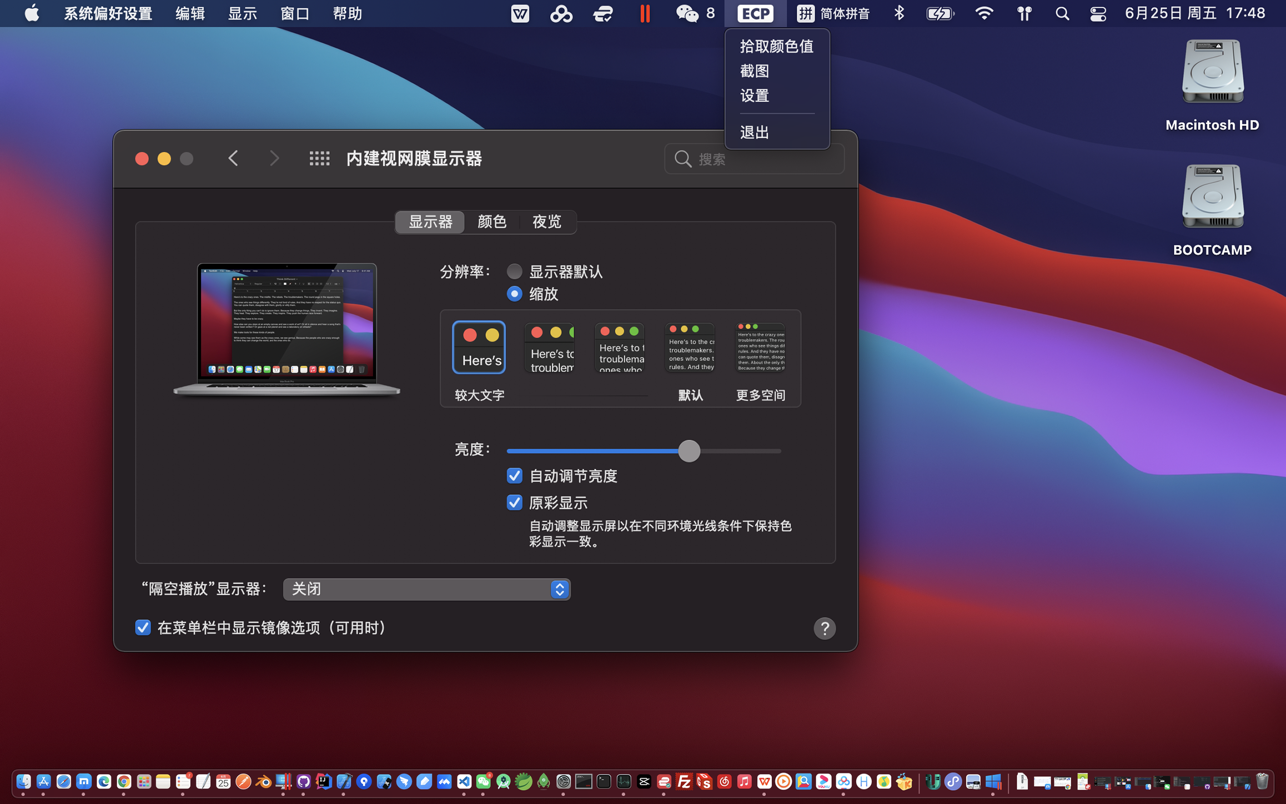Open the red pause-bars icon in the menu bar
The image size is (1286, 804).
tap(645, 13)
